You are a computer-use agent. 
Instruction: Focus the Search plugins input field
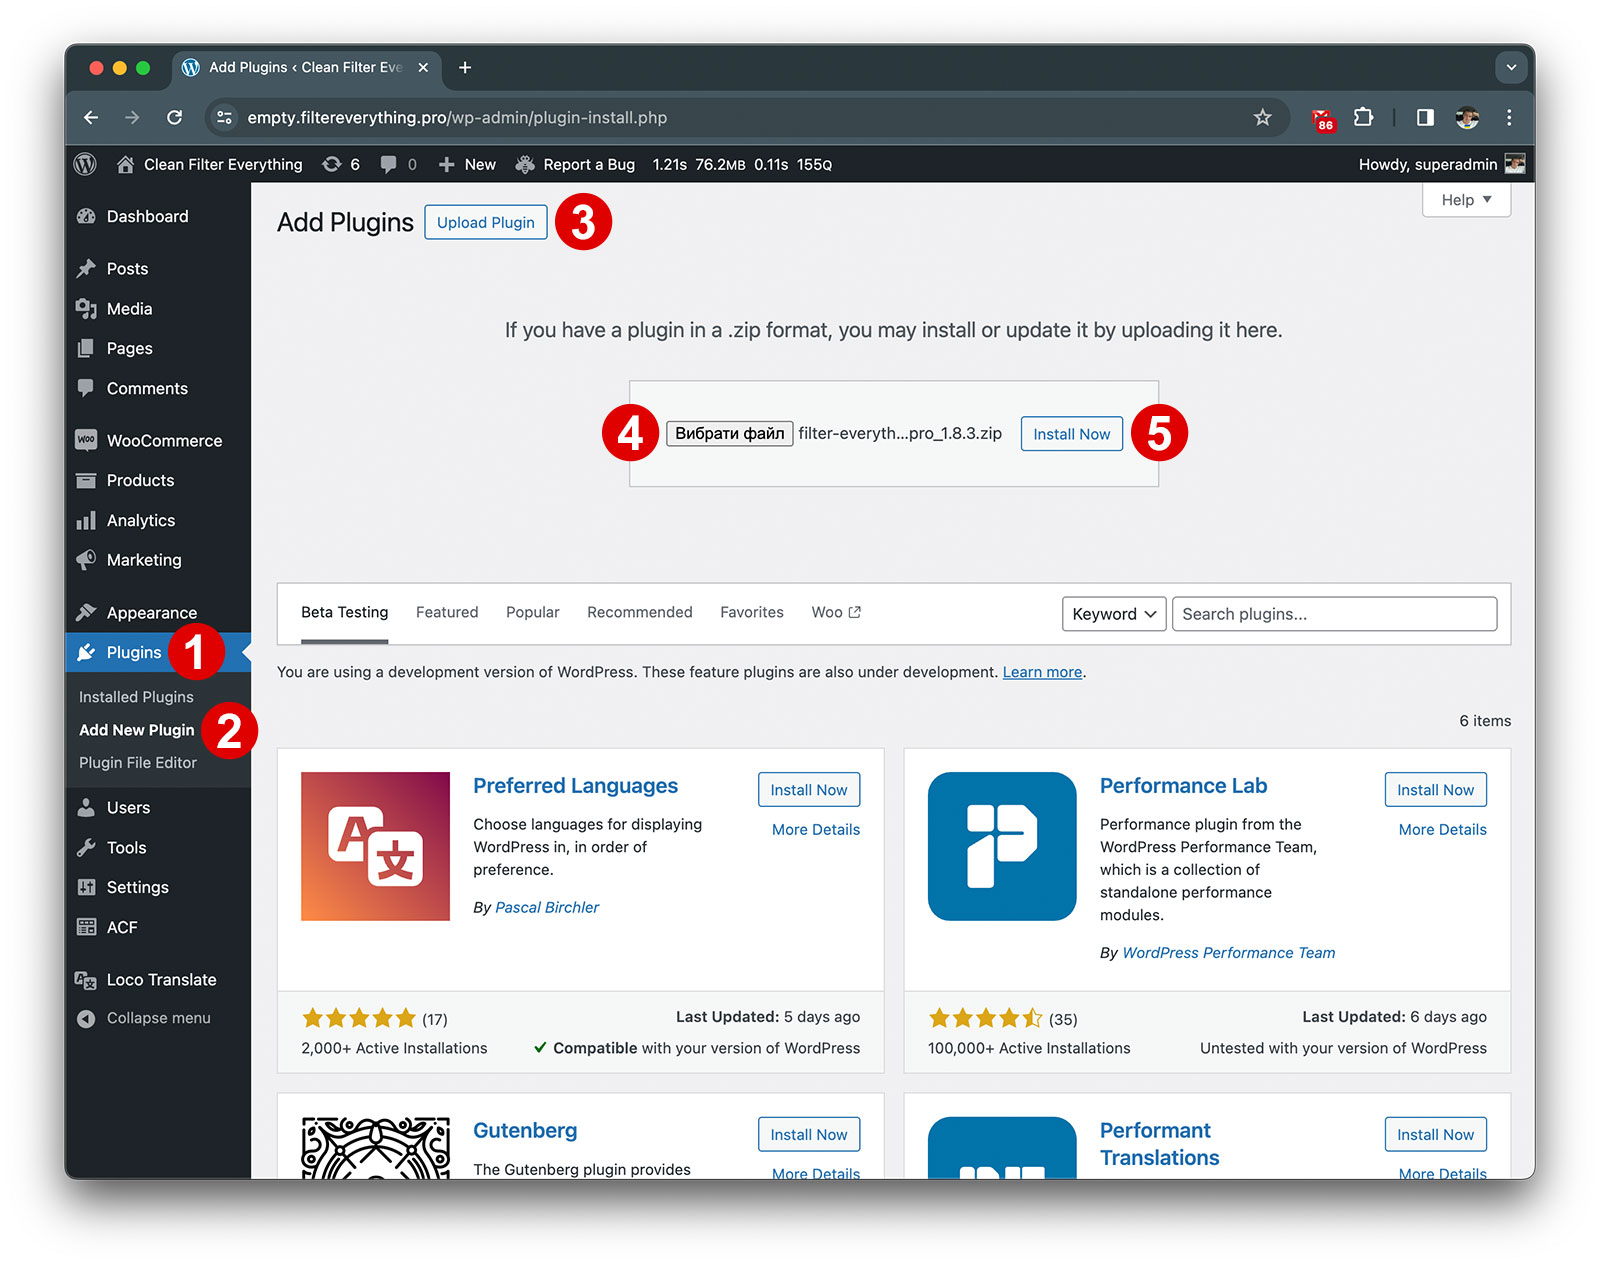point(1333,614)
